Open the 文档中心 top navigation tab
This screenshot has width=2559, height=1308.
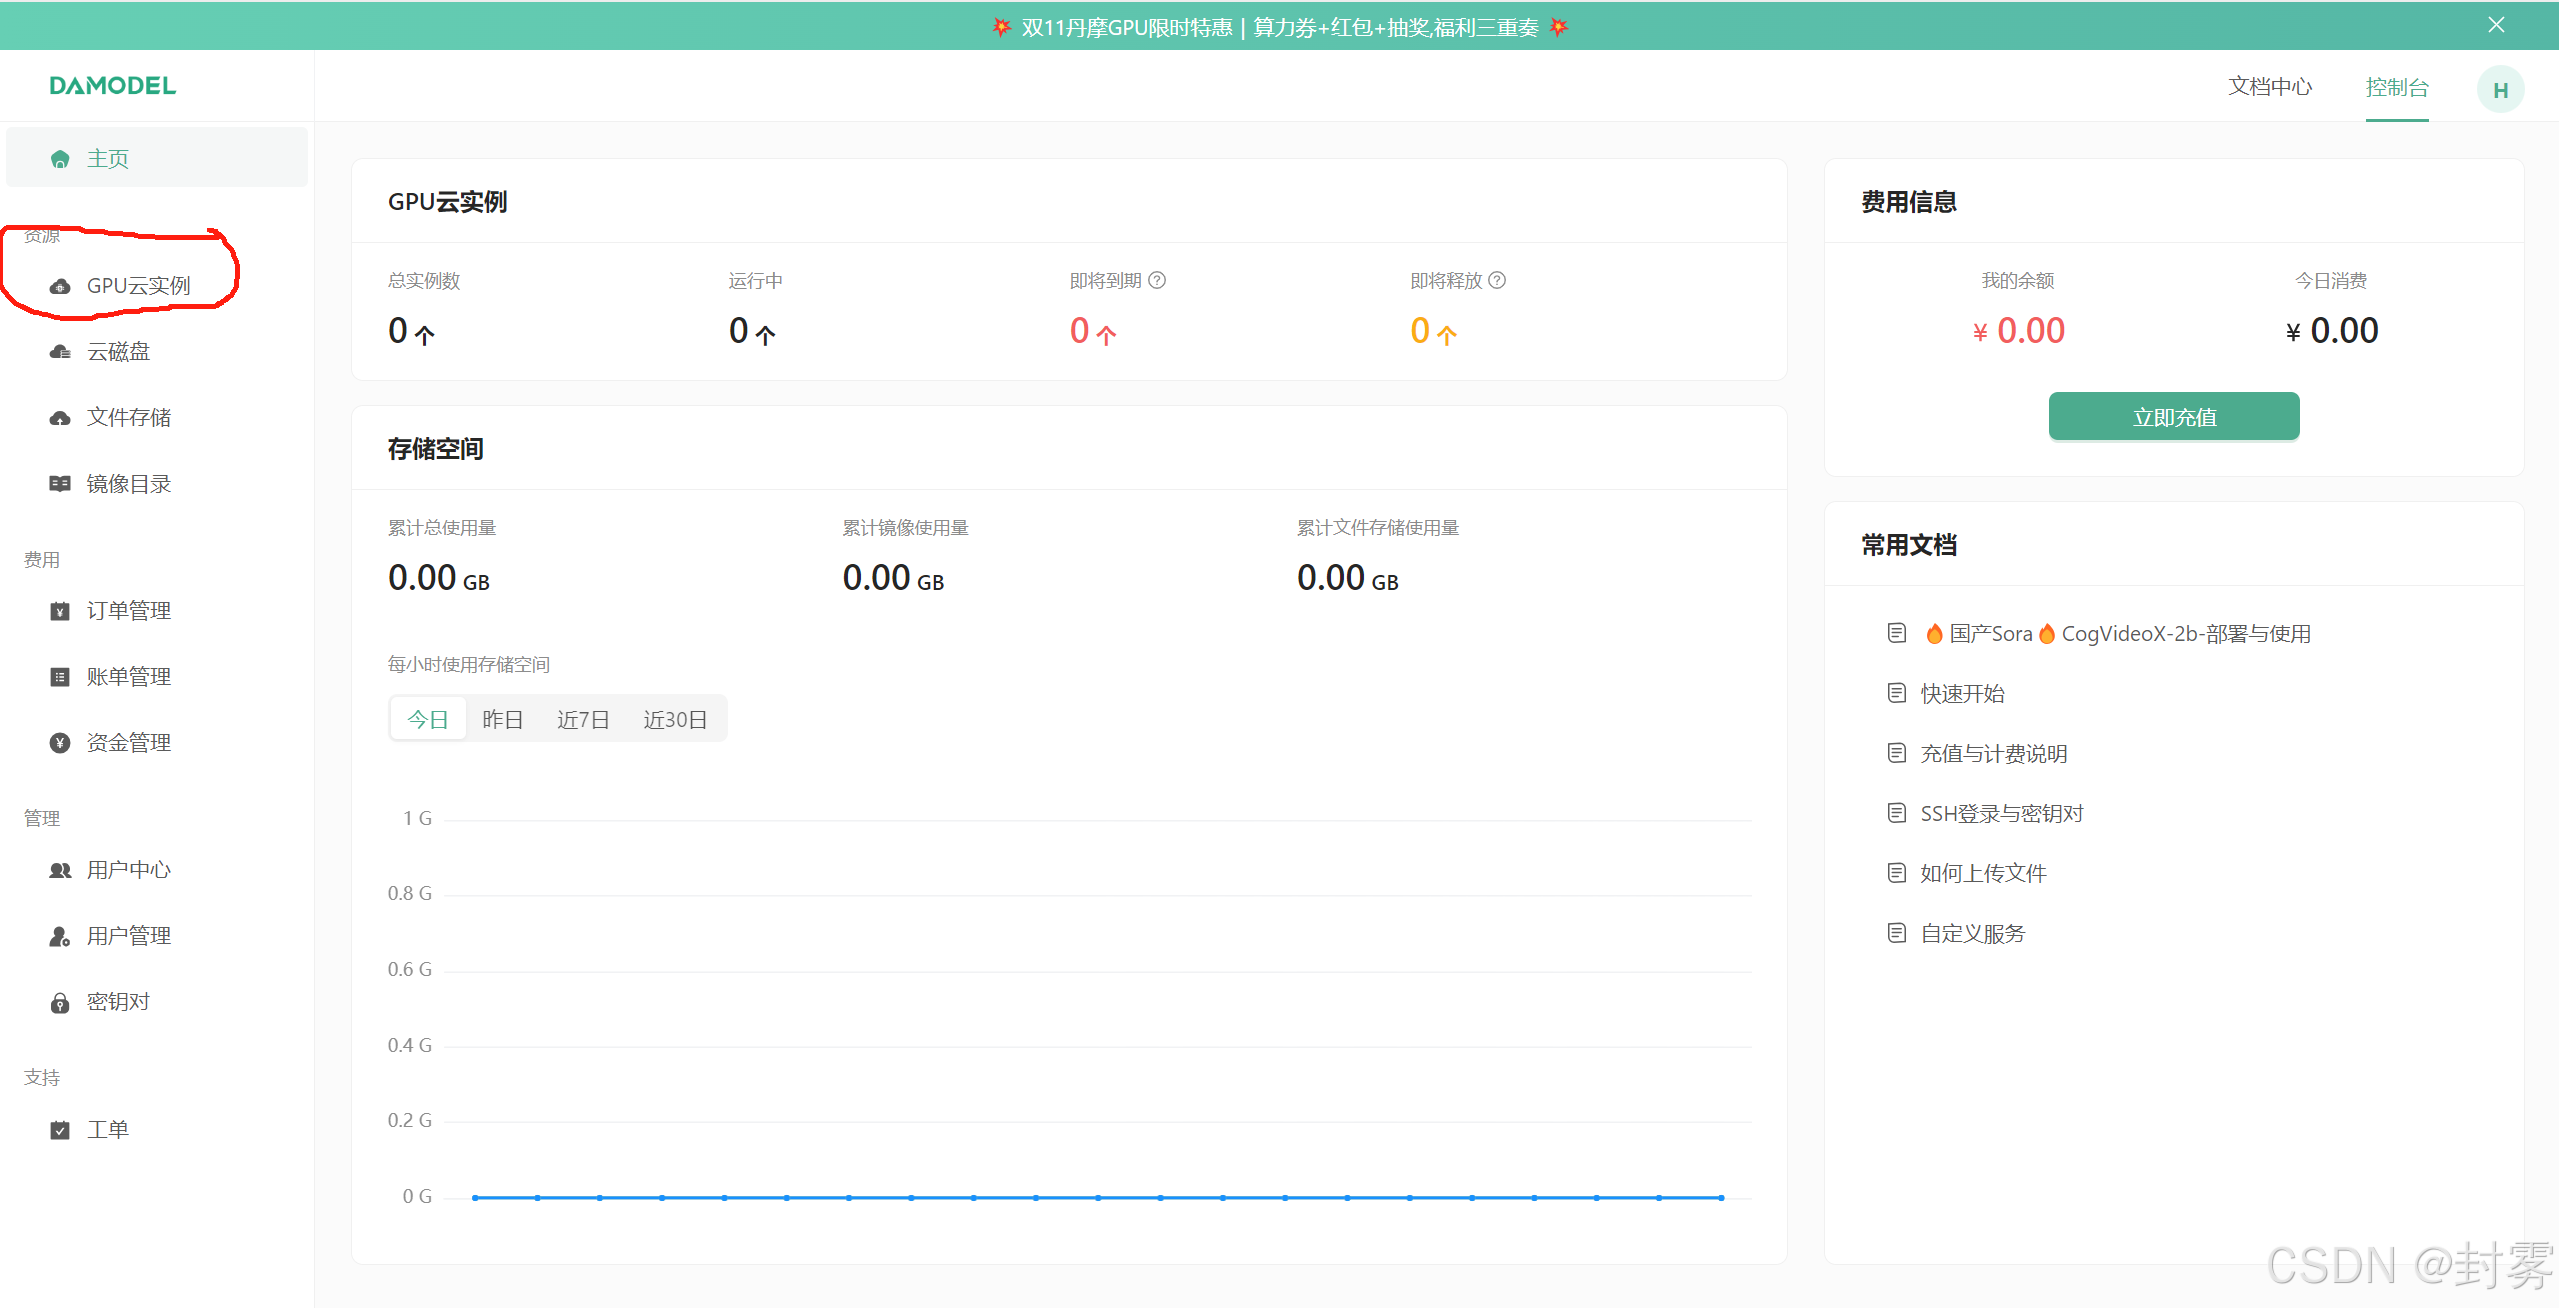pos(2269,87)
